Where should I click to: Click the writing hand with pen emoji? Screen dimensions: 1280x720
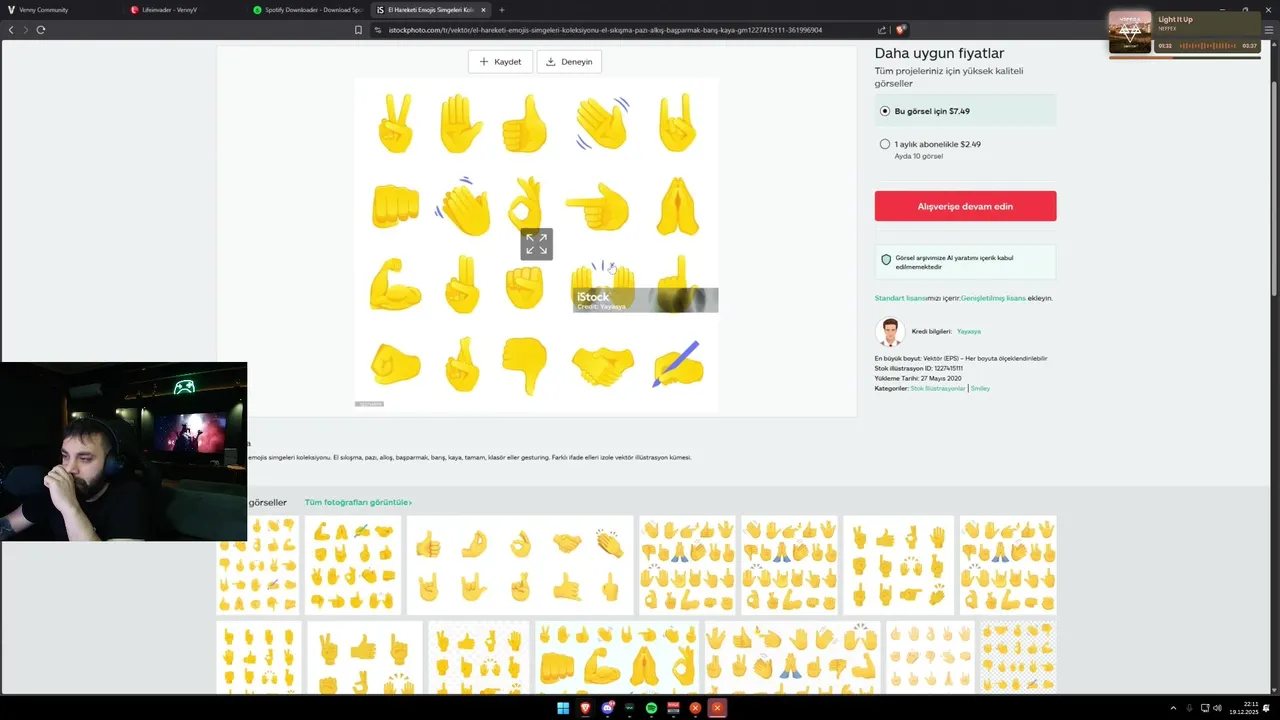tap(678, 364)
